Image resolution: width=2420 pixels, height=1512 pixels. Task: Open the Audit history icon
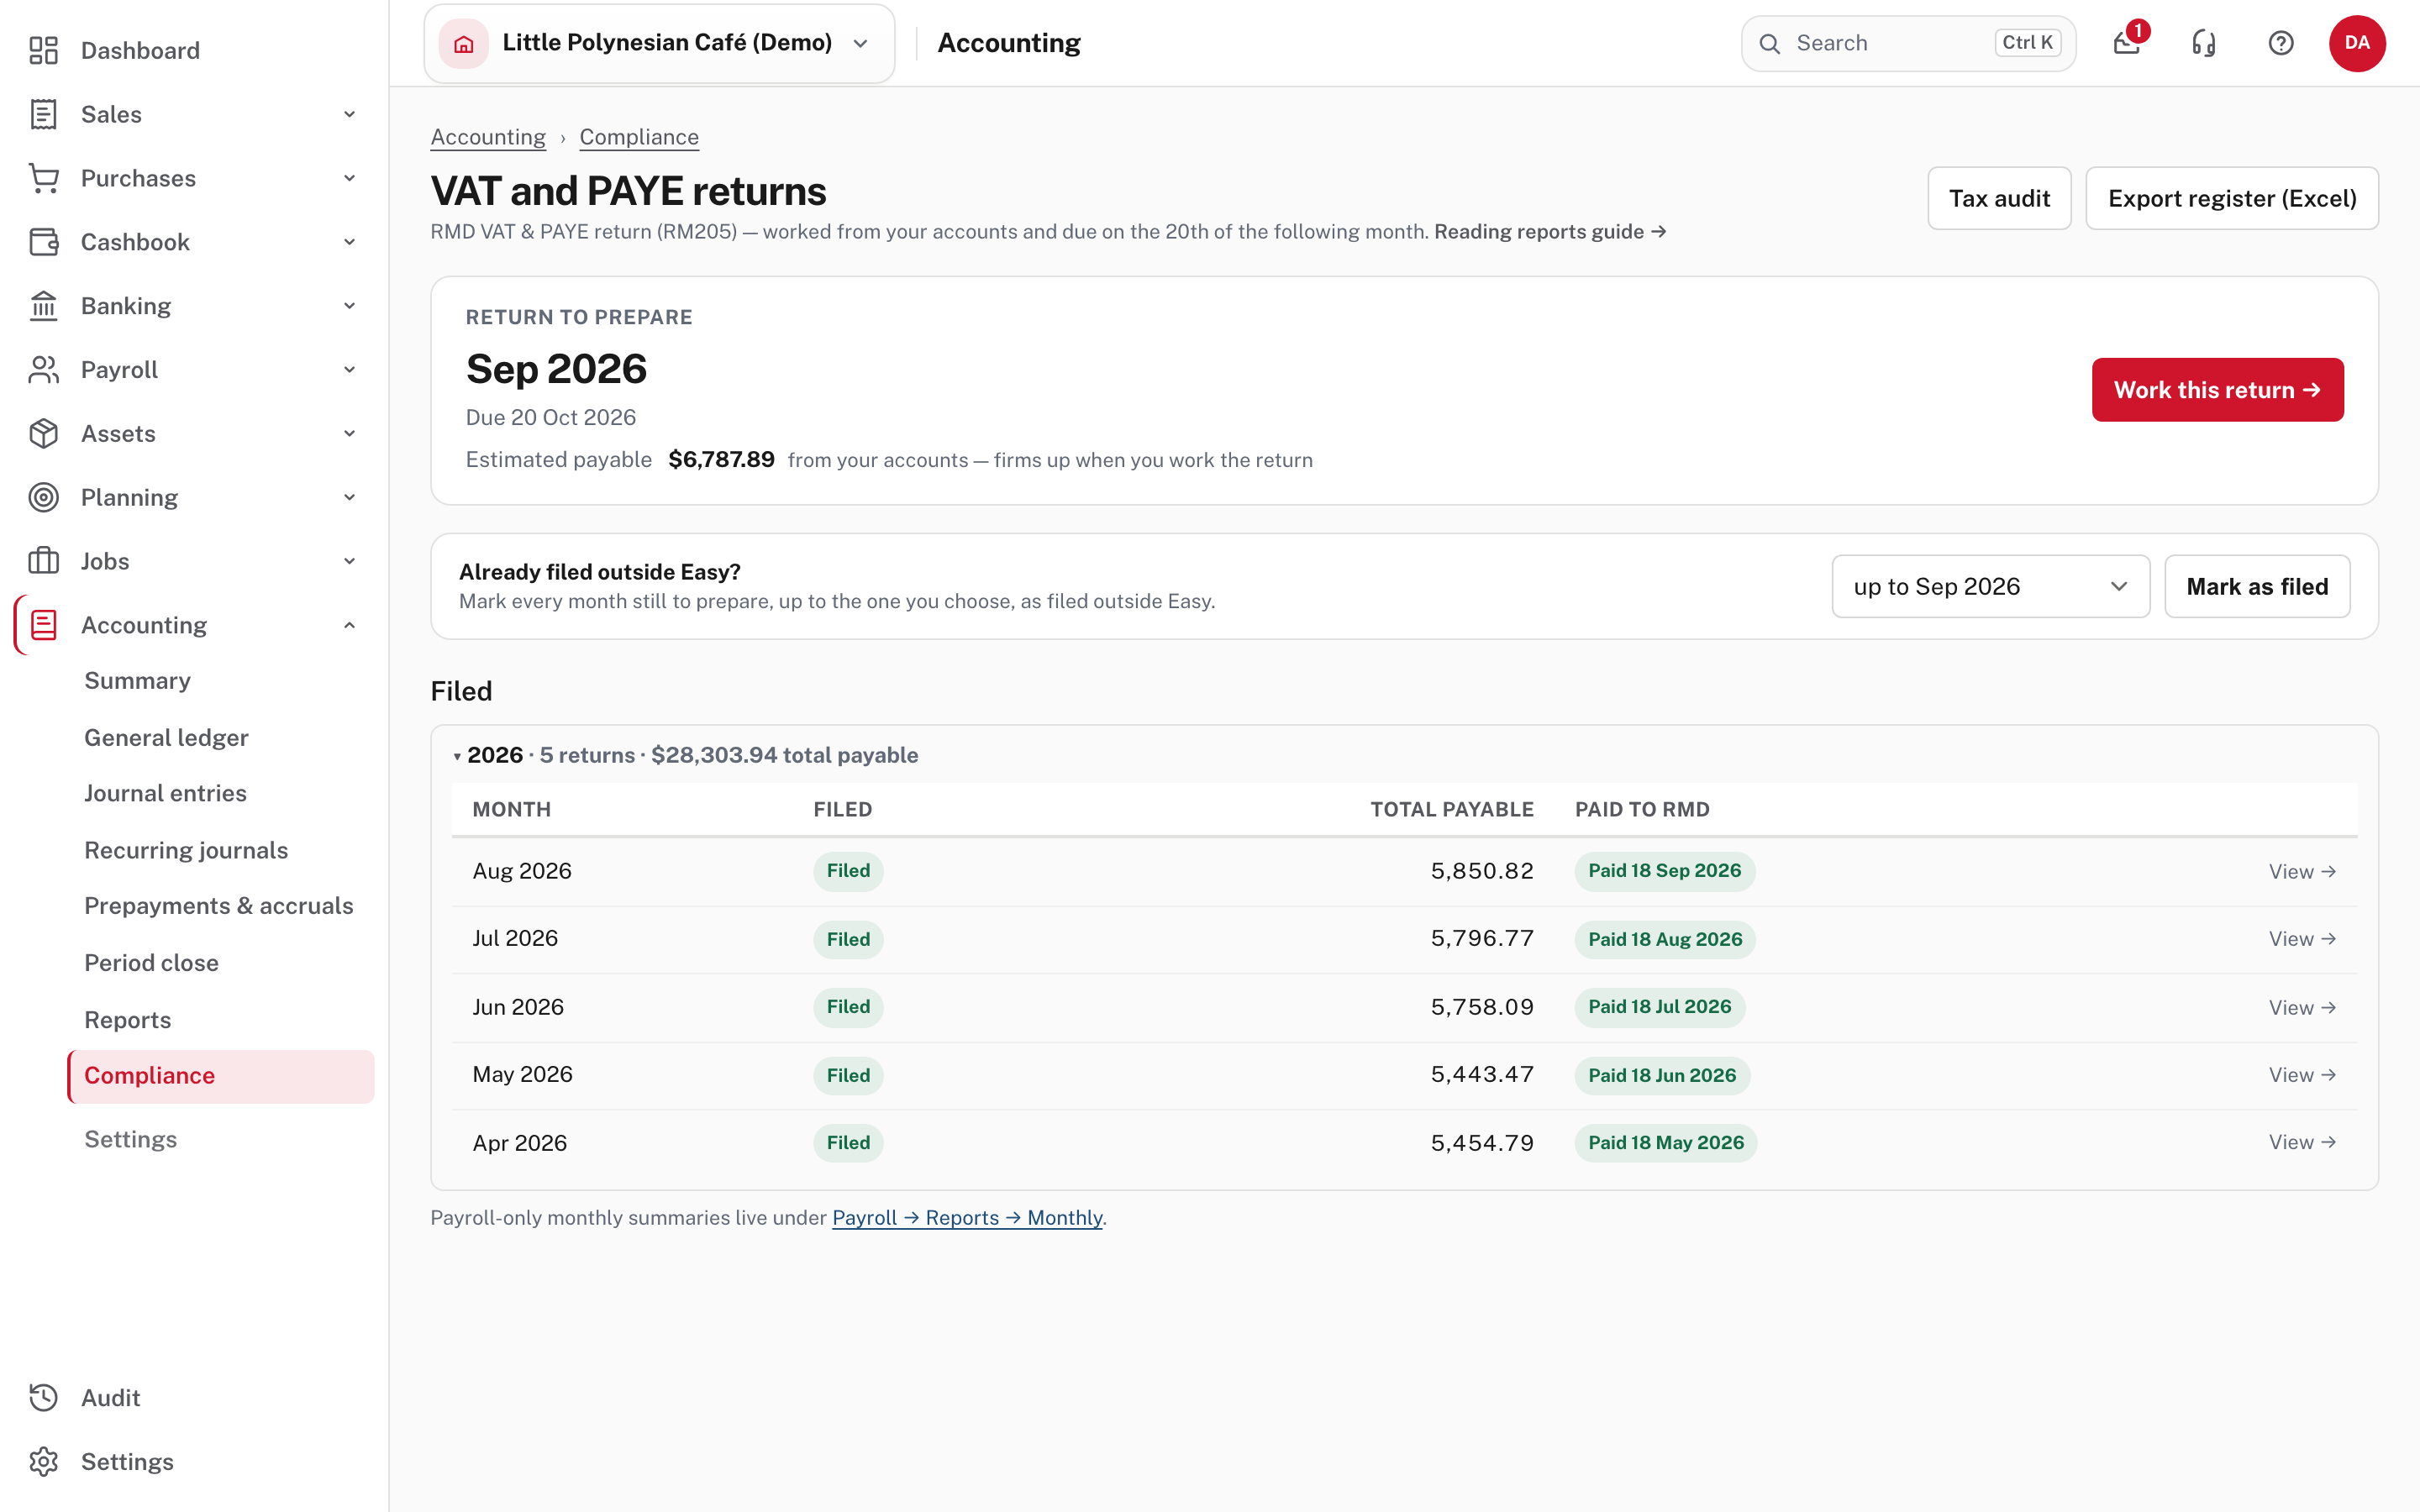[x=43, y=1397]
